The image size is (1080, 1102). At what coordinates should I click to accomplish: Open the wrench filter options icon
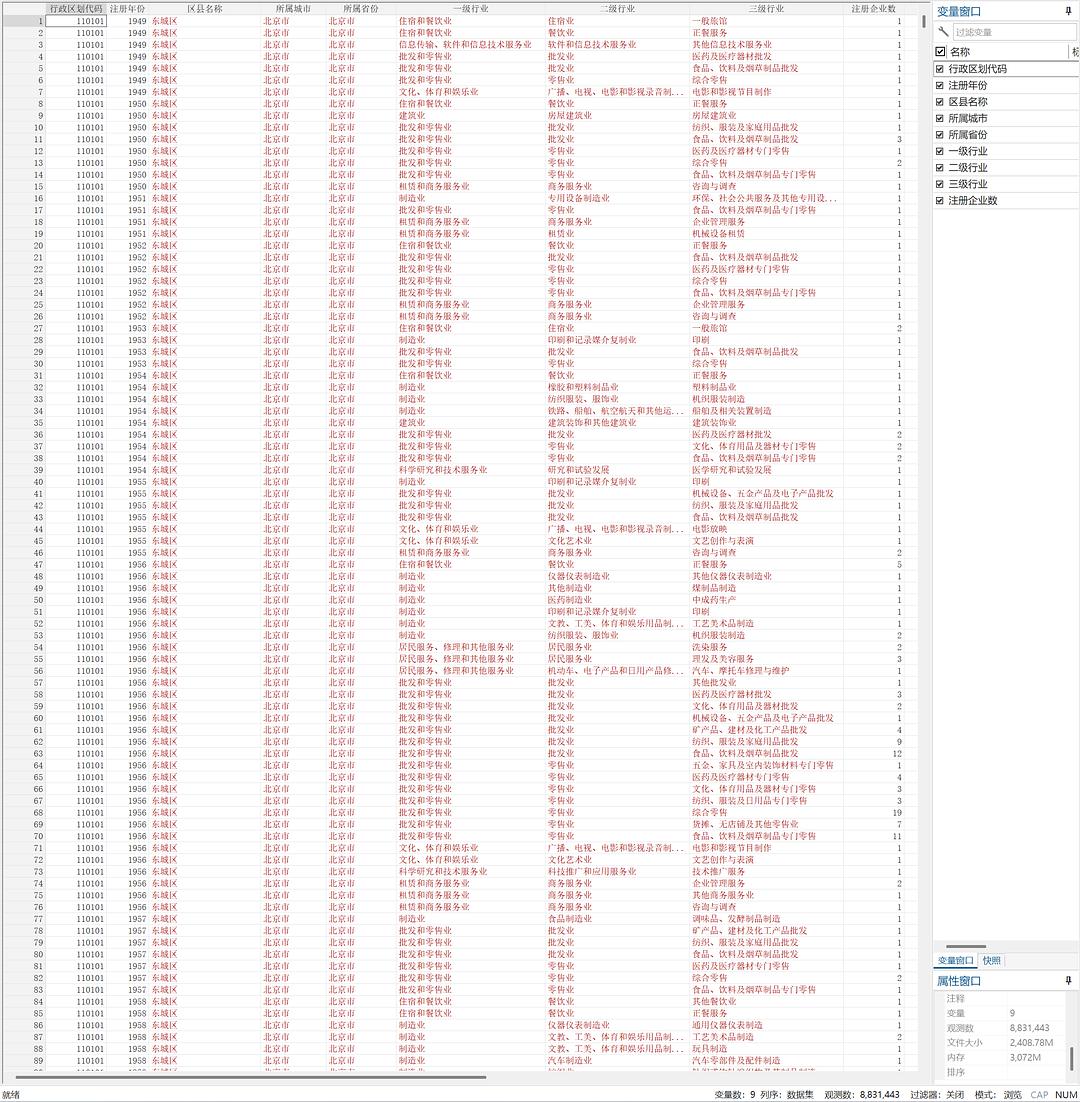coord(943,32)
